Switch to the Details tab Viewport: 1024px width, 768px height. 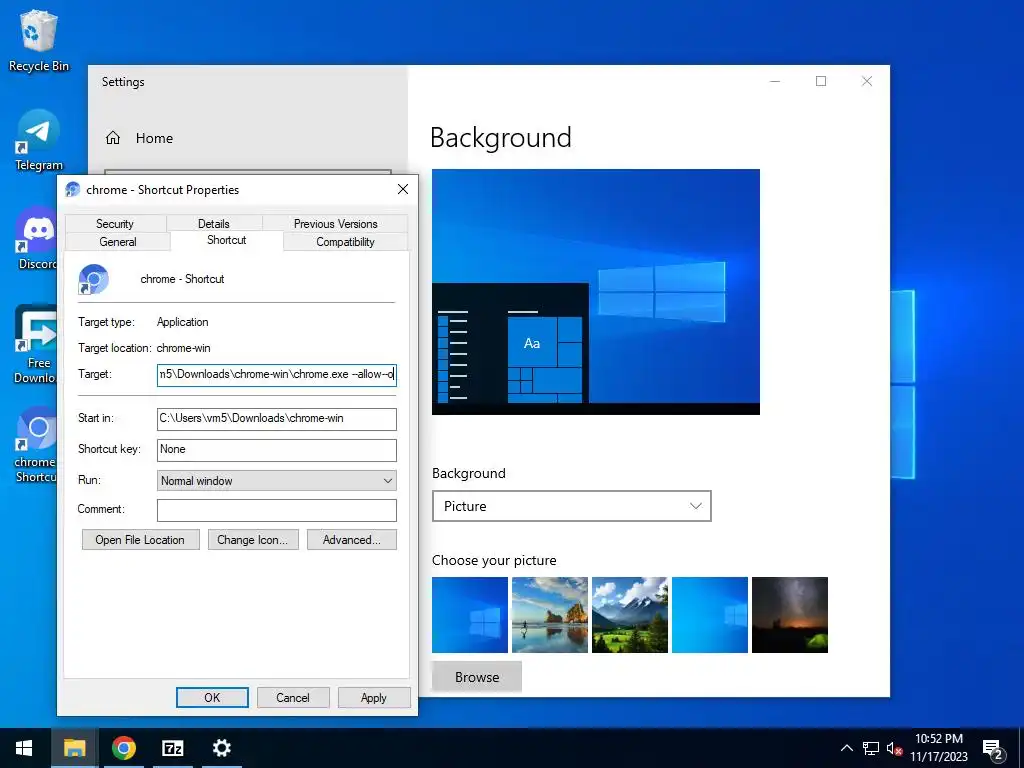tap(214, 223)
